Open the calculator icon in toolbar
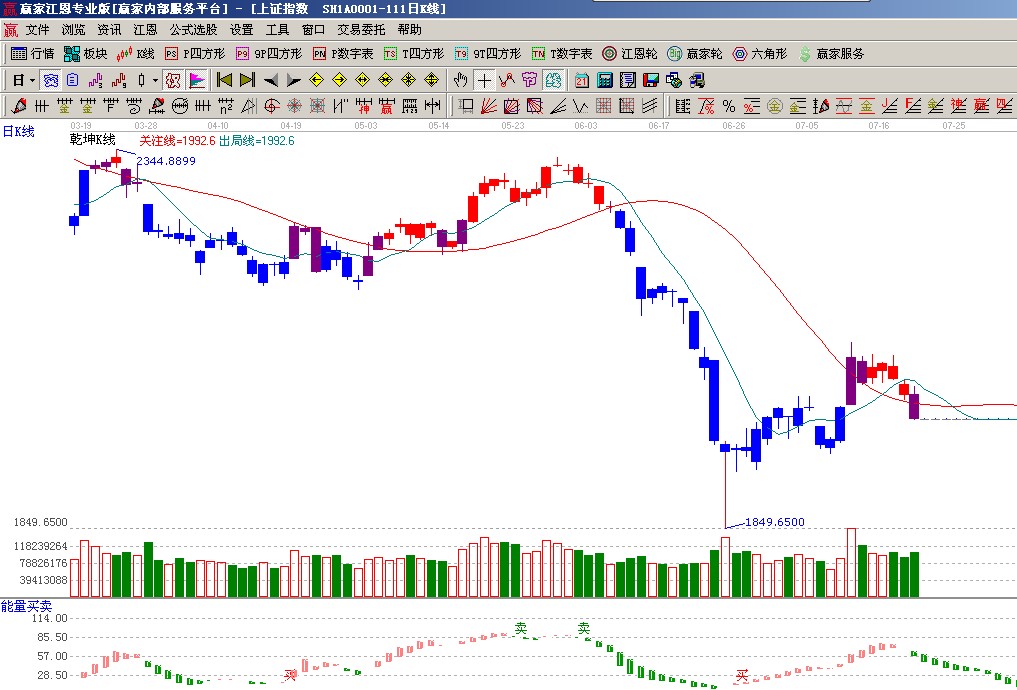Screen dimensions: 1017x690 pos(605,80)
